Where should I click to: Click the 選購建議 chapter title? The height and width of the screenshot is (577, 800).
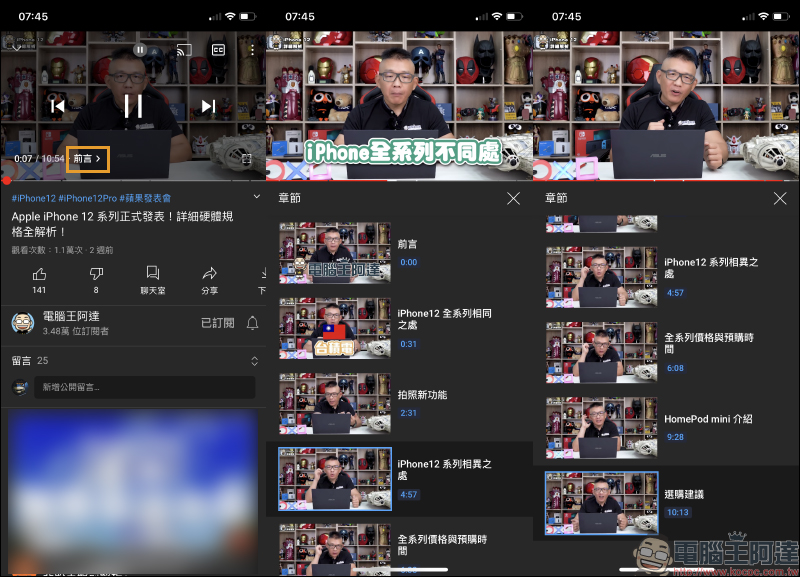coord(684,494)
